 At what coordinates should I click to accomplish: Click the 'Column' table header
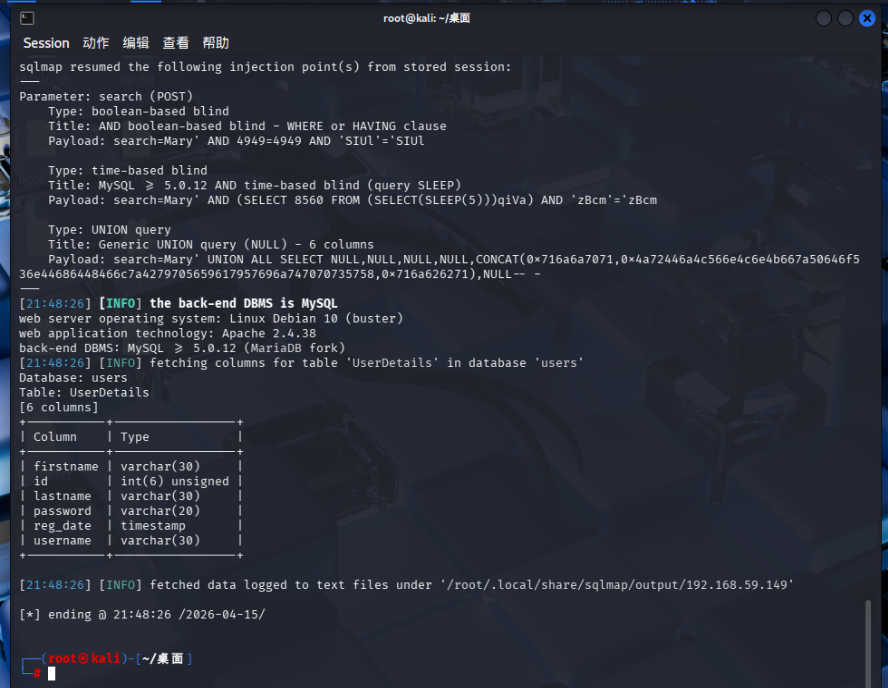[x=55, y=437]
